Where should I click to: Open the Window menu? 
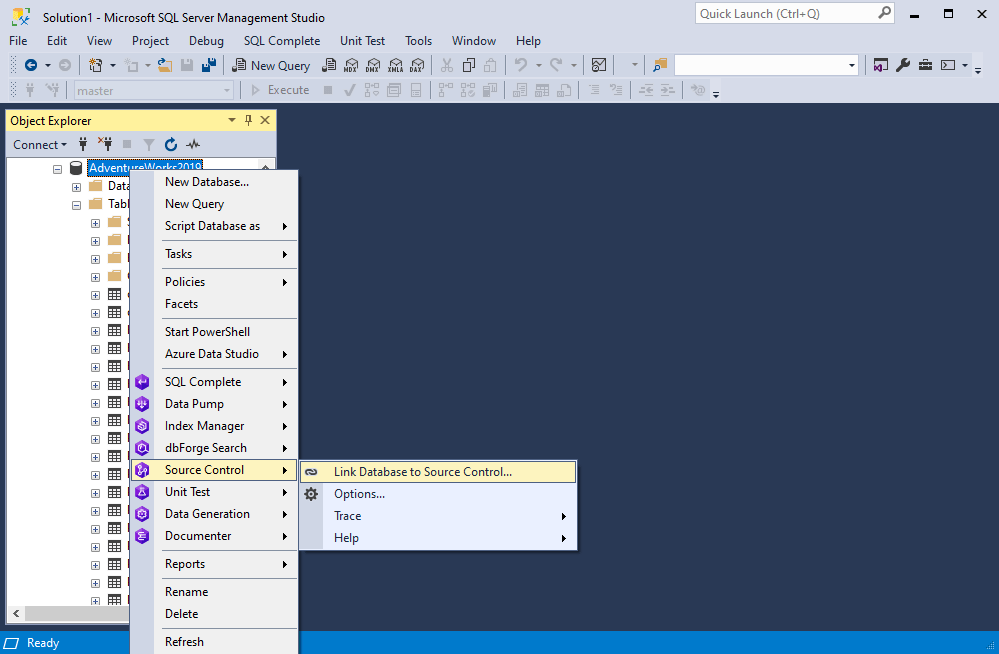click(474, 41)
